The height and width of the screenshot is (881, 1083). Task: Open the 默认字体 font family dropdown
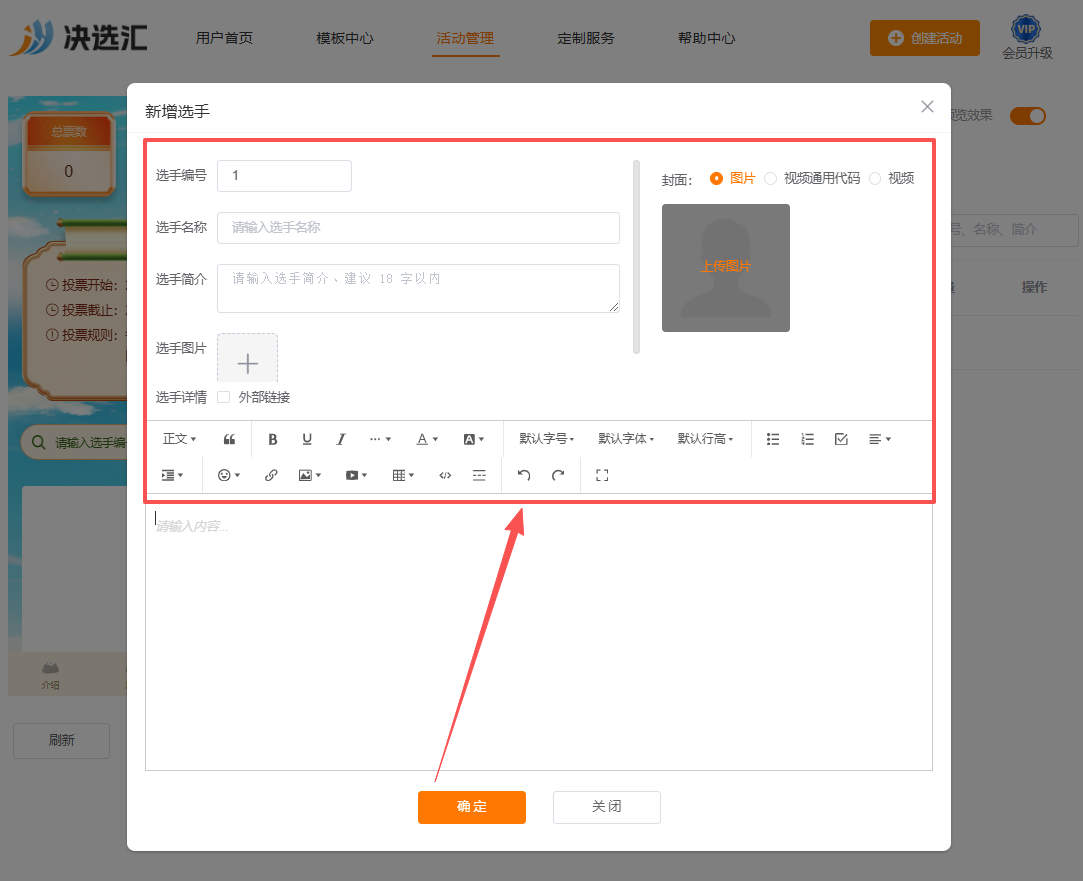click(x=626, y=439)
